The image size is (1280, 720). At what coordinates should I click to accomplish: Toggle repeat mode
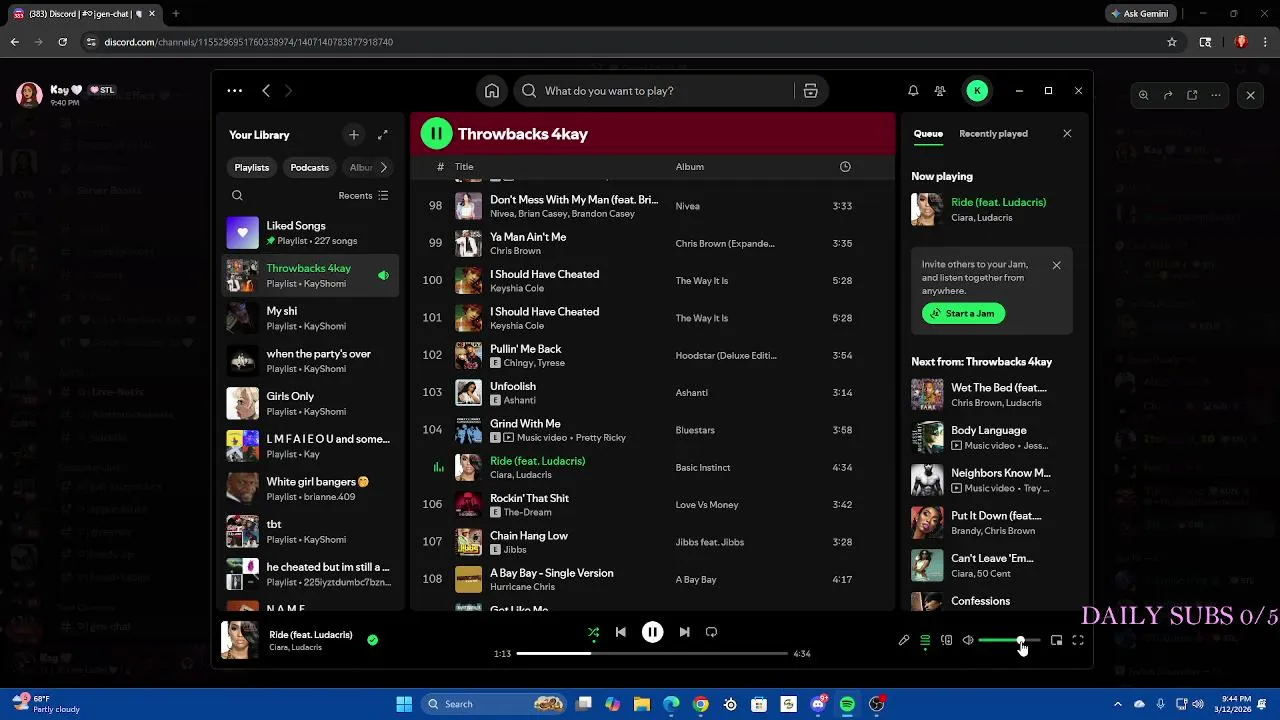tap(711, 632)
